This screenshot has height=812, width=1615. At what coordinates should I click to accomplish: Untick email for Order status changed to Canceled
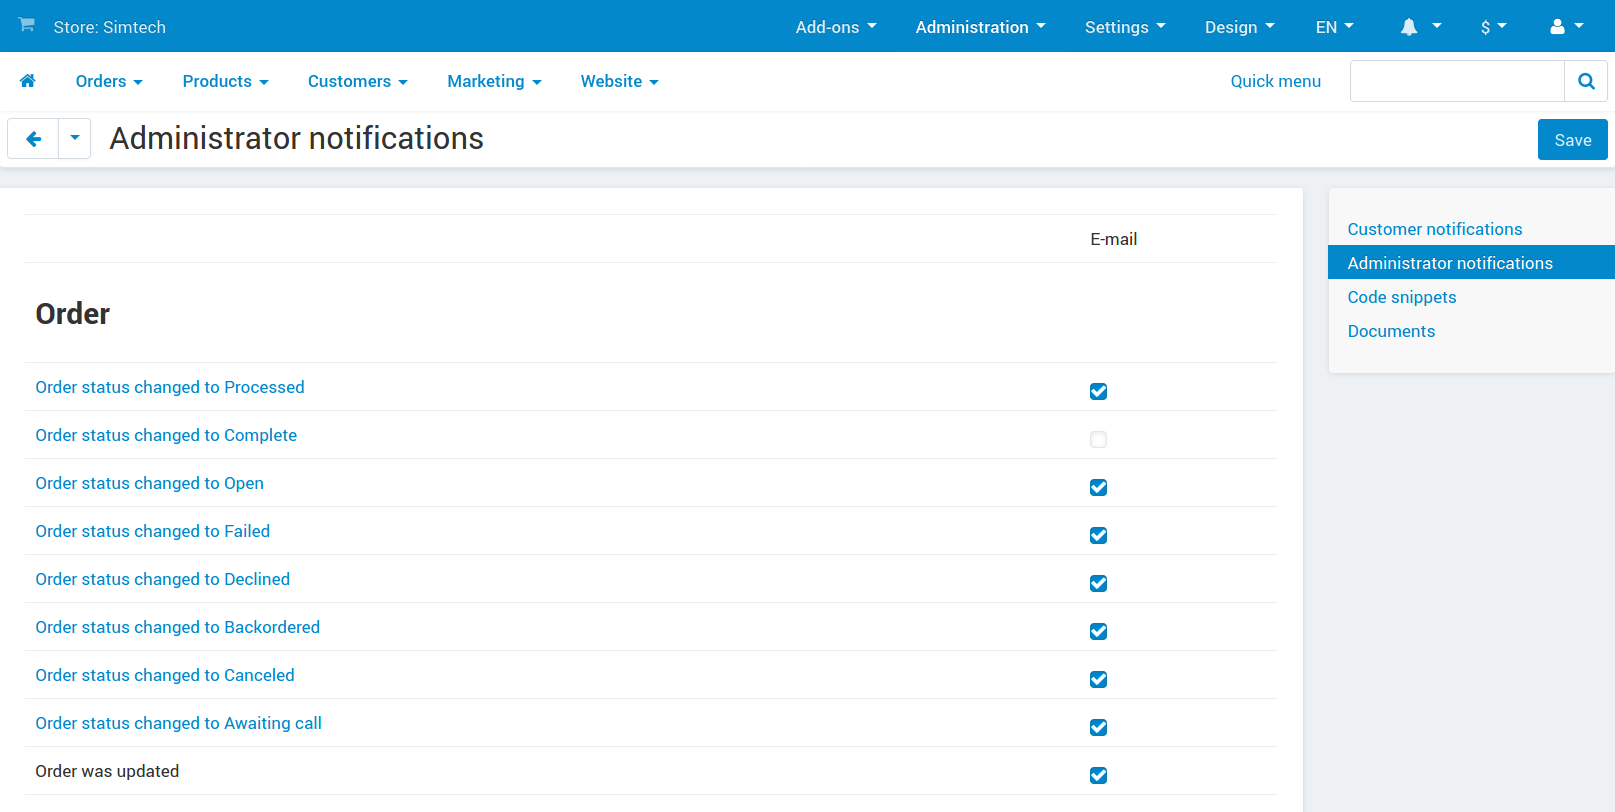click(x=1098, y=679)
